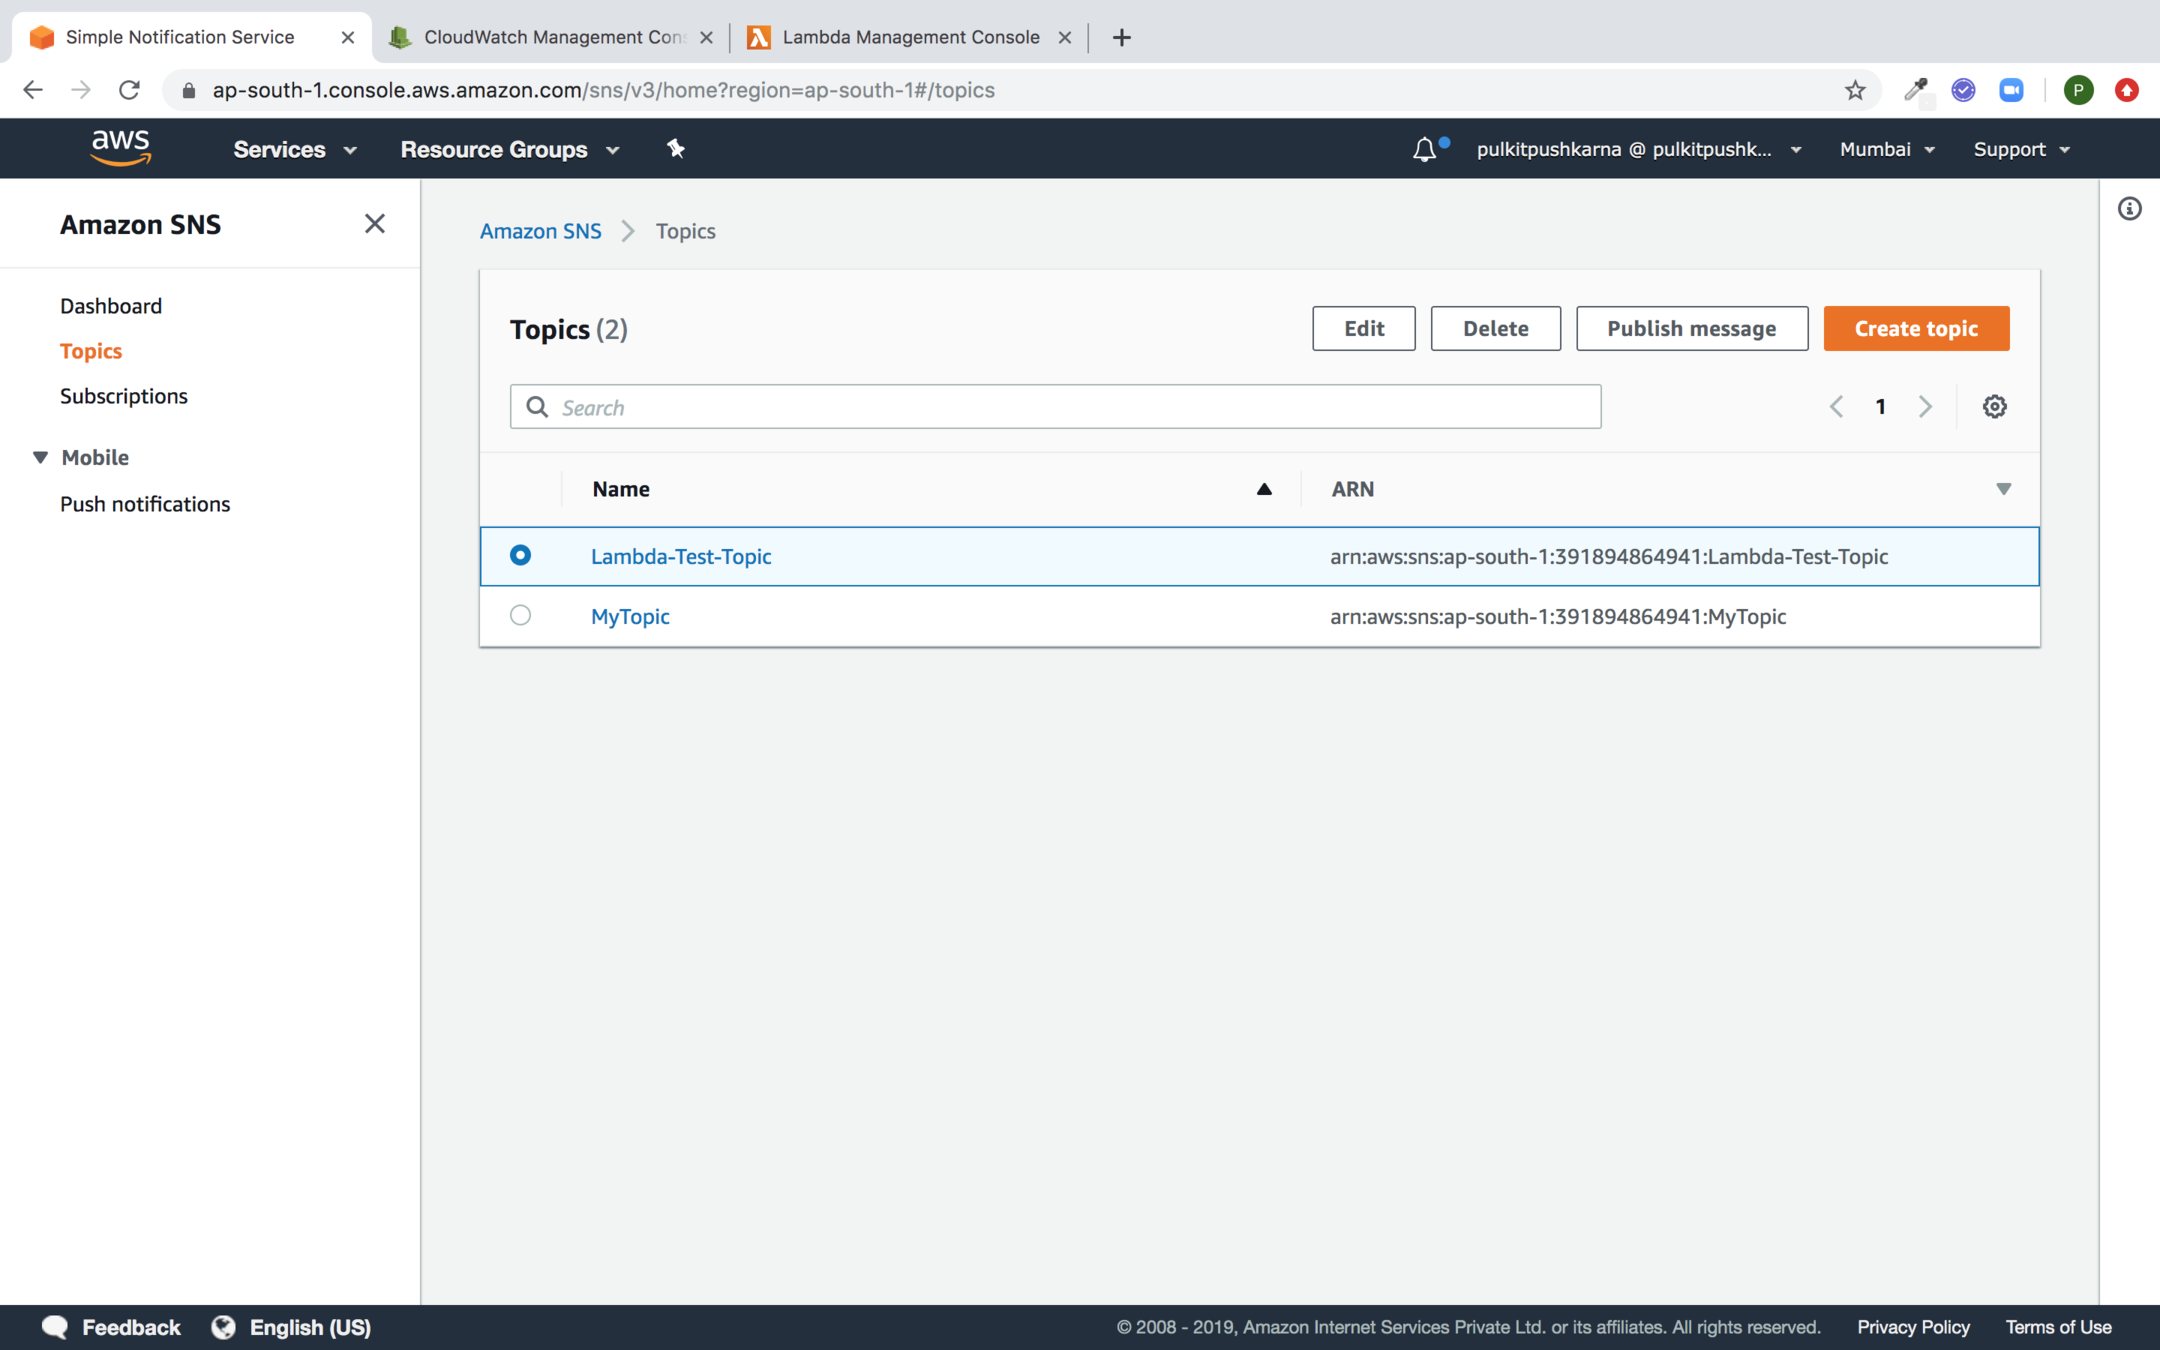Expand the Services dropdown menu
This screenshot has height=1350, width=2160.
click(294, 149)
